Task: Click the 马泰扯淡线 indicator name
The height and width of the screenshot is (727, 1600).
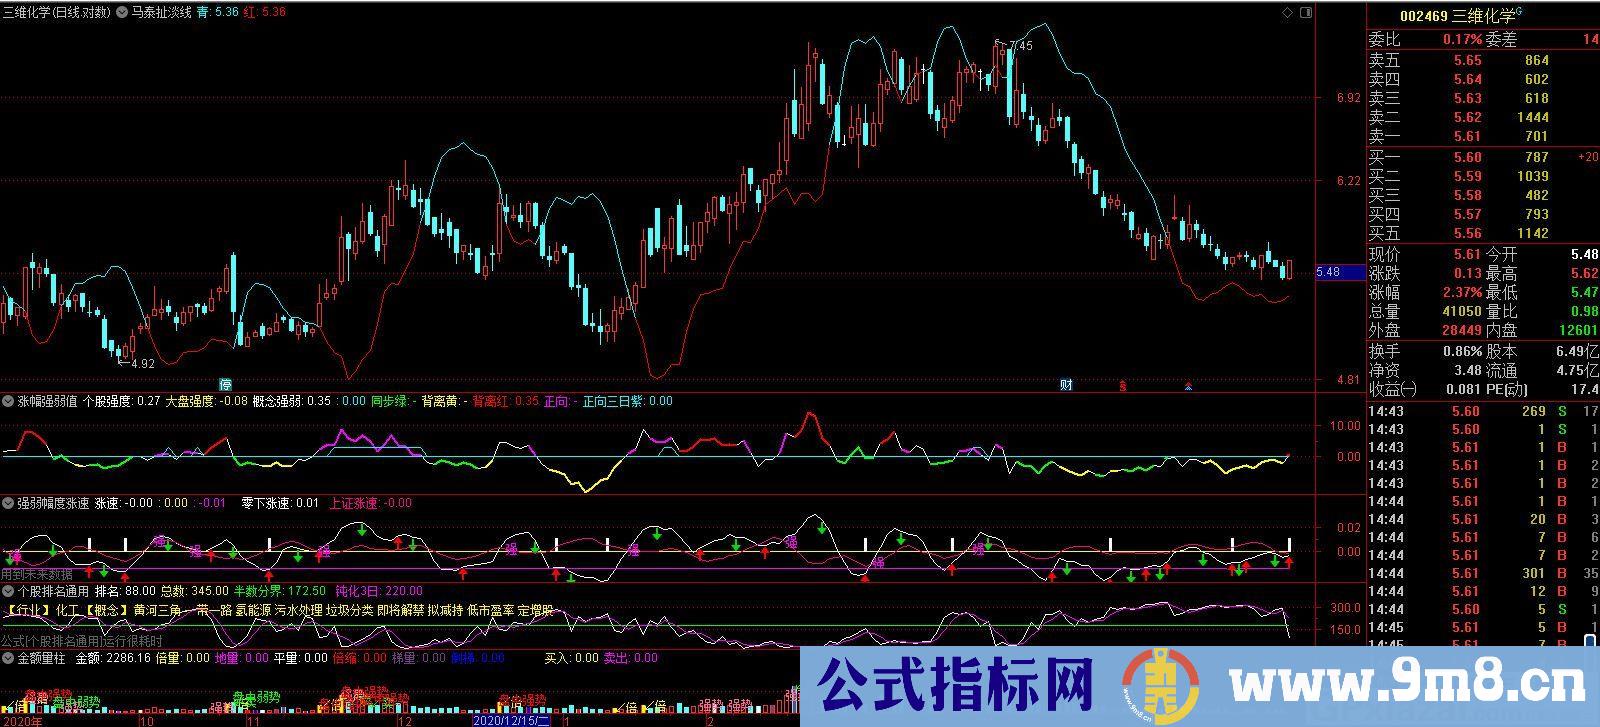Action: (162, 13)
